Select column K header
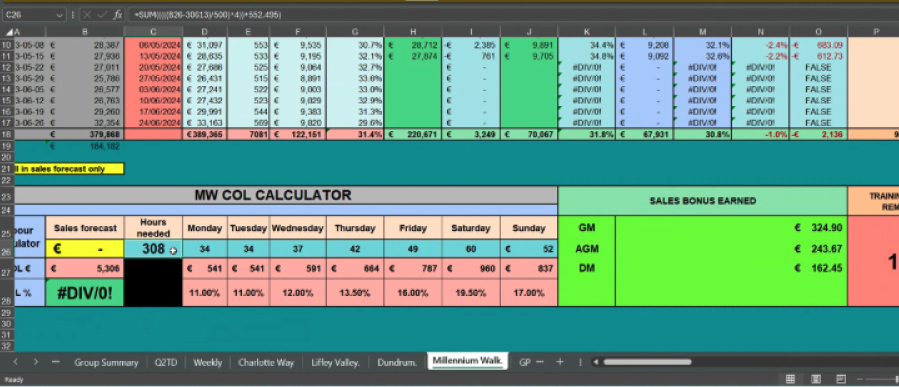The height and width of the screenshot is (387, 899). click(x=587, y=32)
